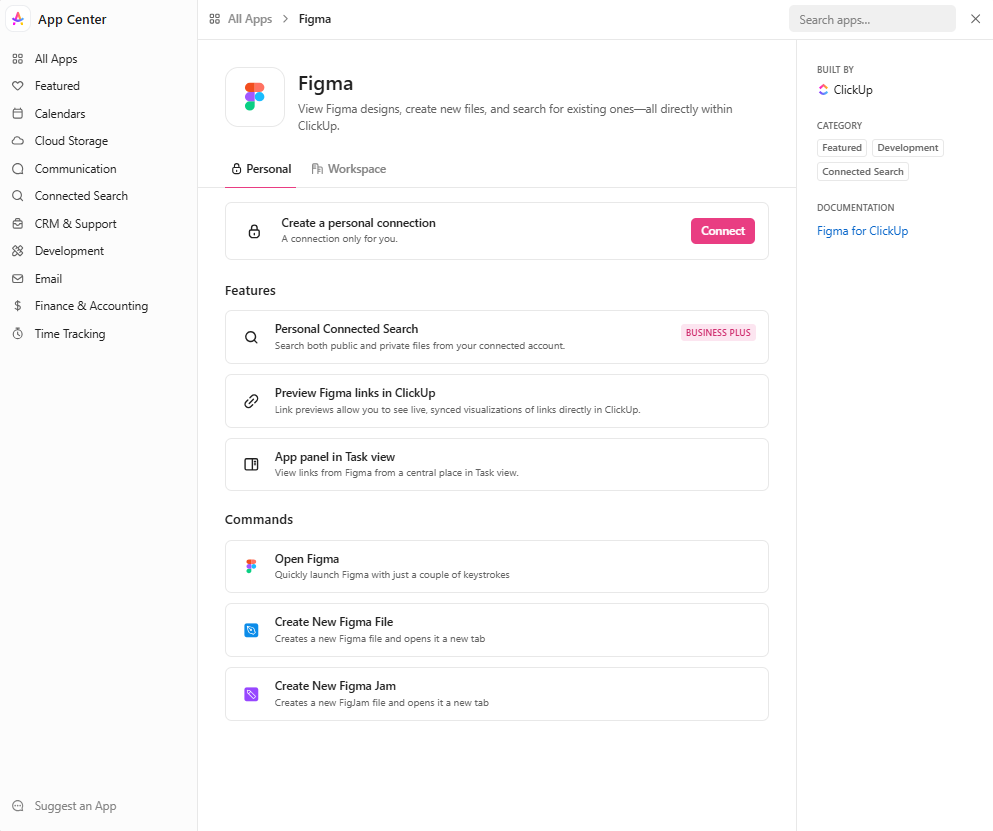Click the Communication chat bubble icon

click(18, 169)
